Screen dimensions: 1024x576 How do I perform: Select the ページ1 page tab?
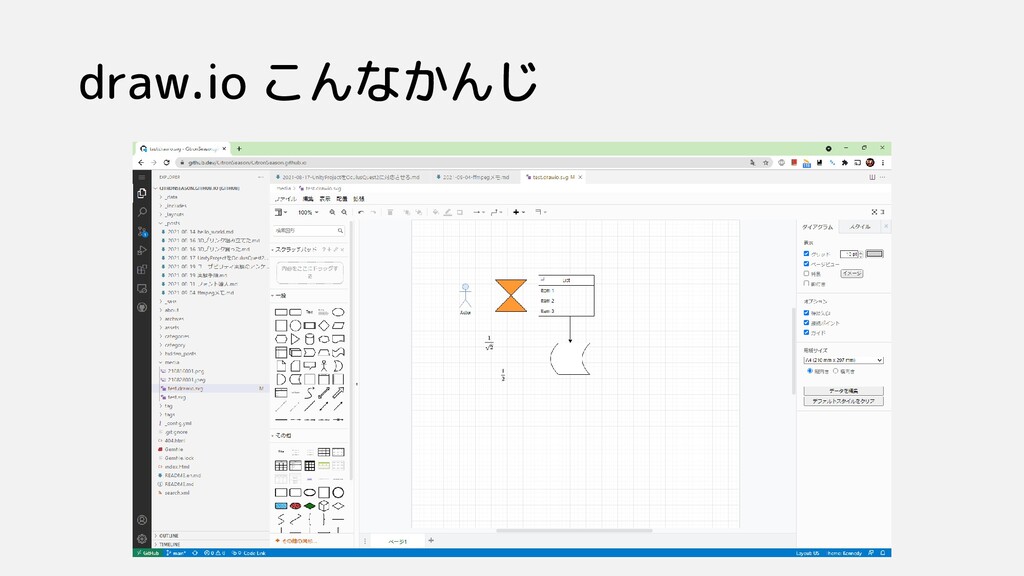click(398, 541)
